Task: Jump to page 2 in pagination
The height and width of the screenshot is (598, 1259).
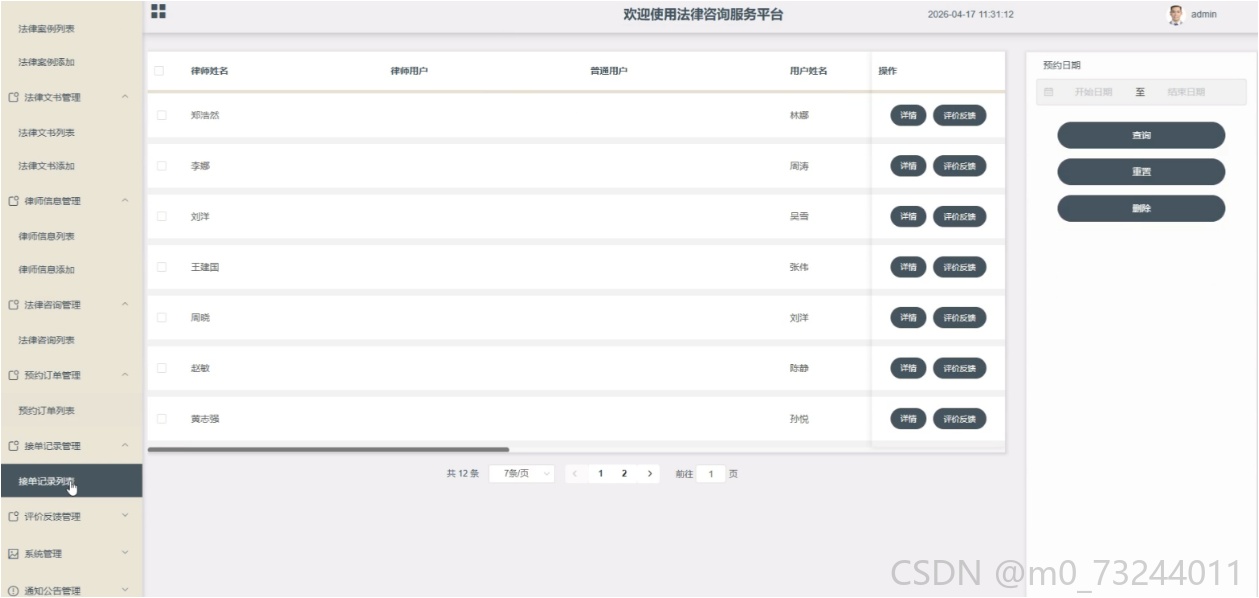Action: tap(624, 474)
